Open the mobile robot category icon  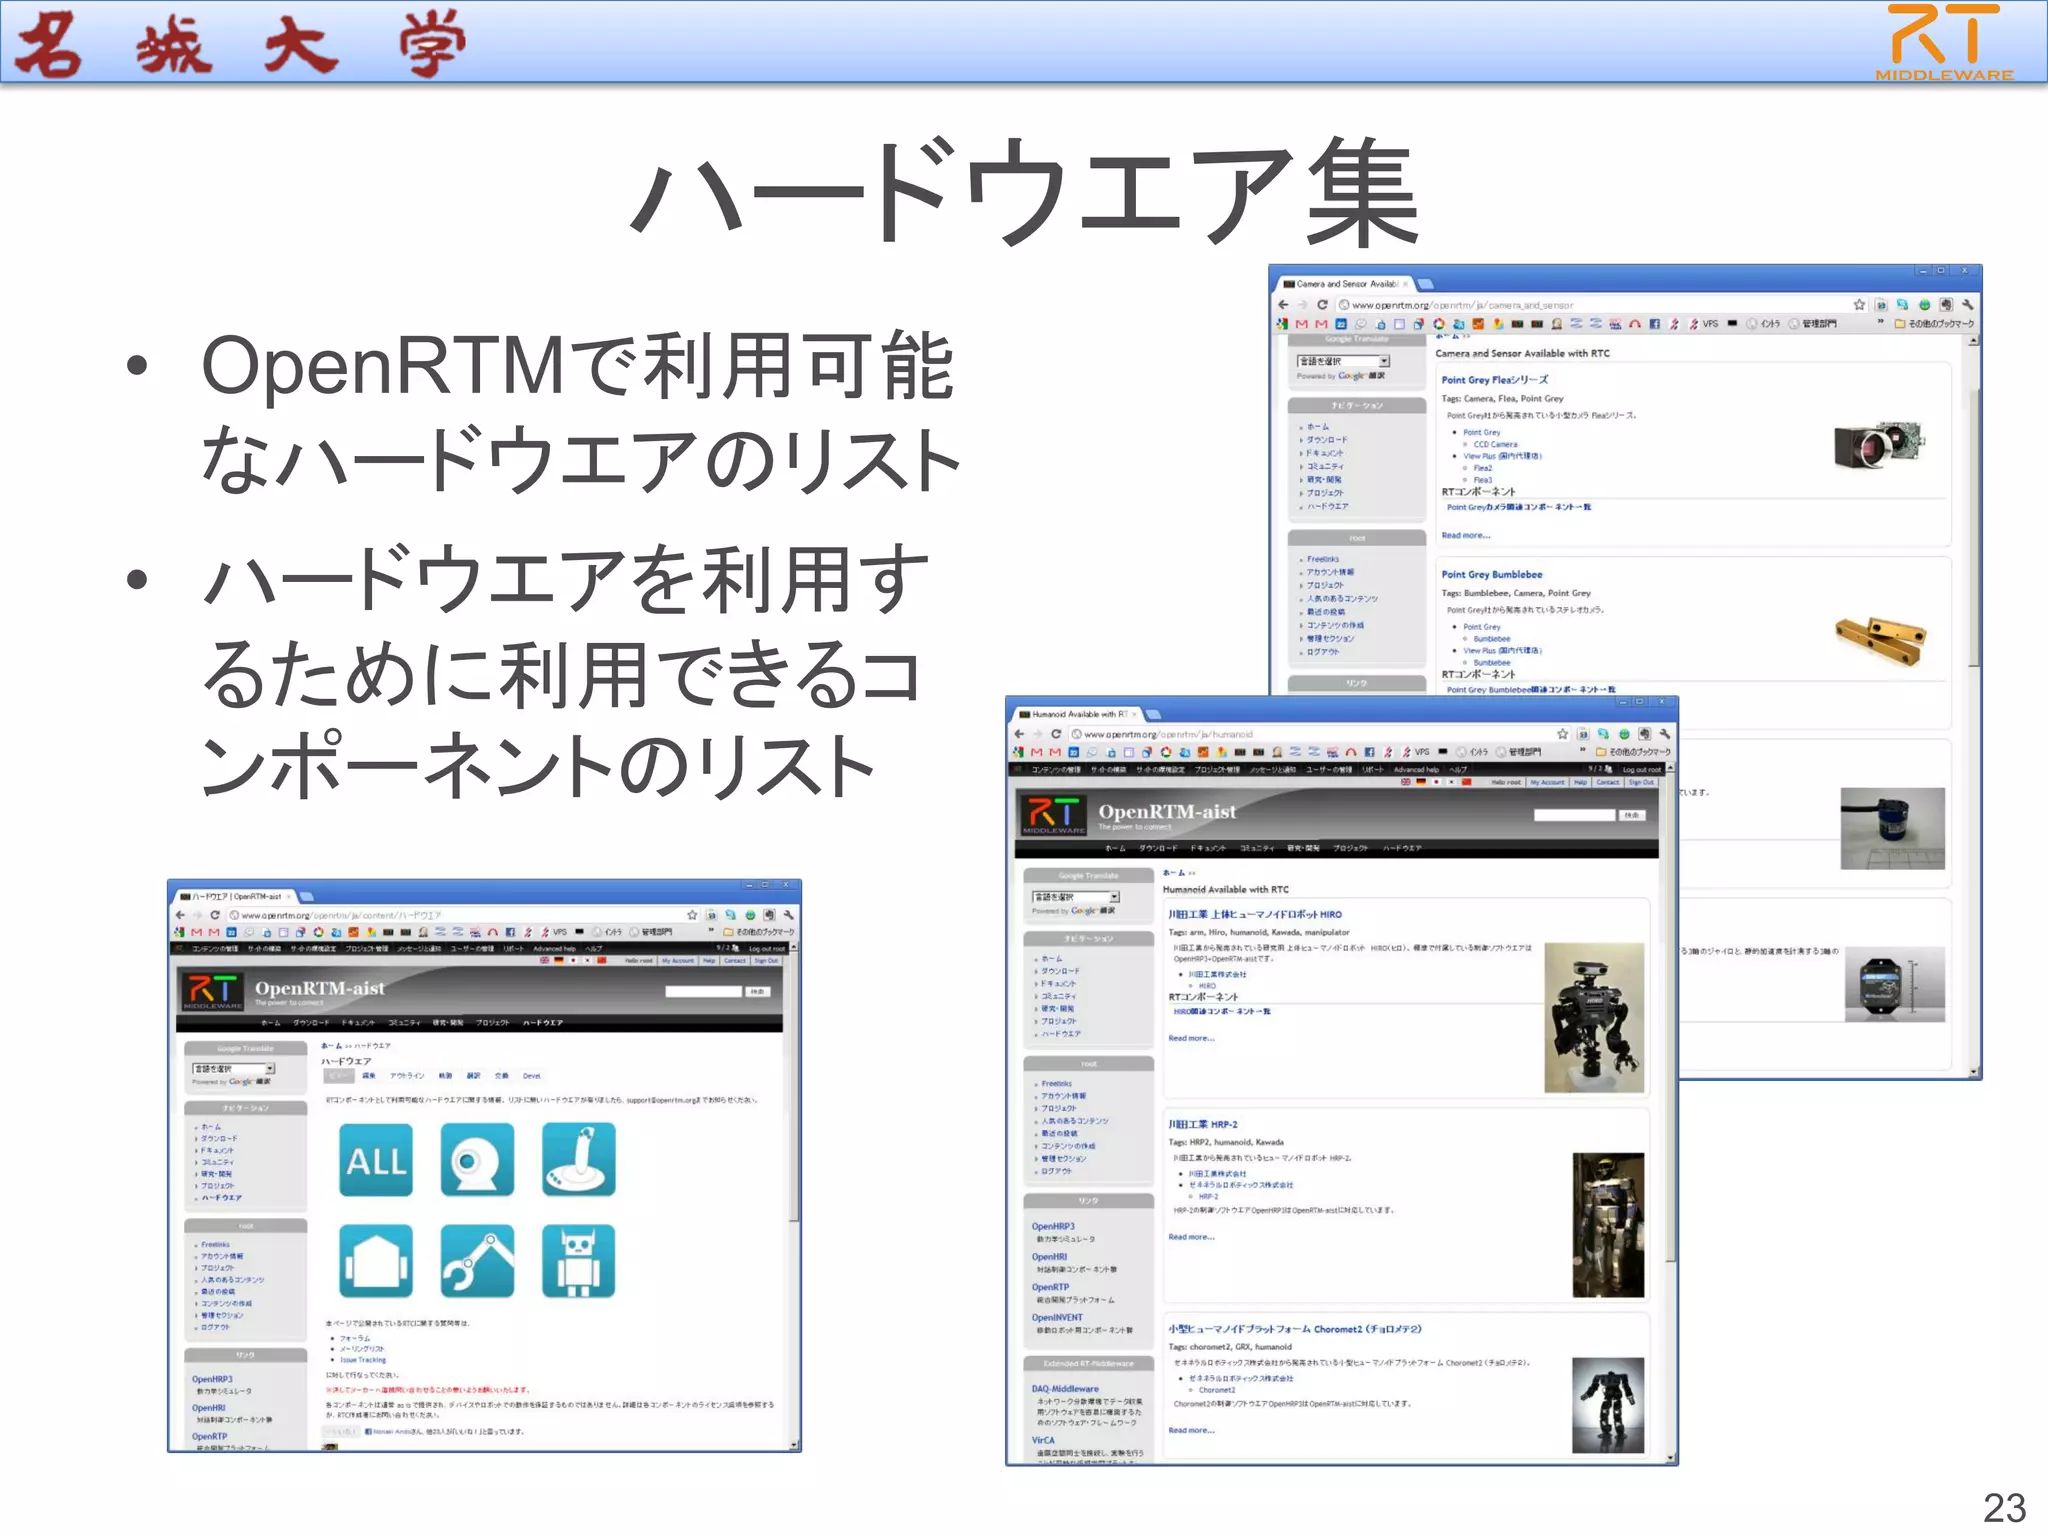point(376,1261)
